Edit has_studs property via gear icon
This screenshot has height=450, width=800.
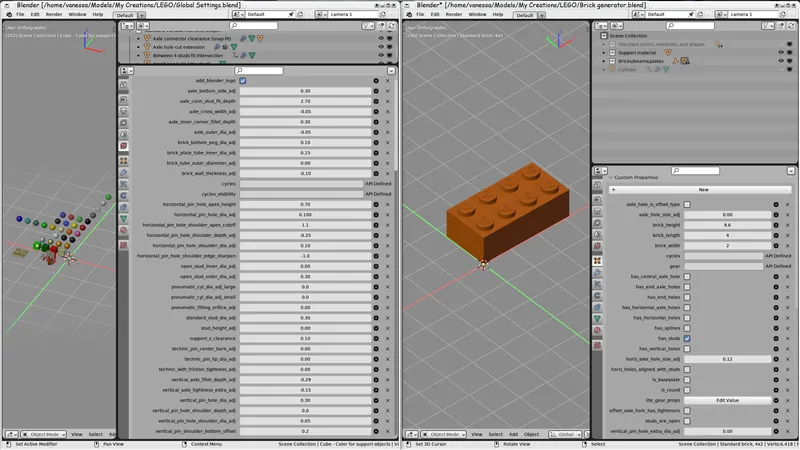(x=776, y=339)
